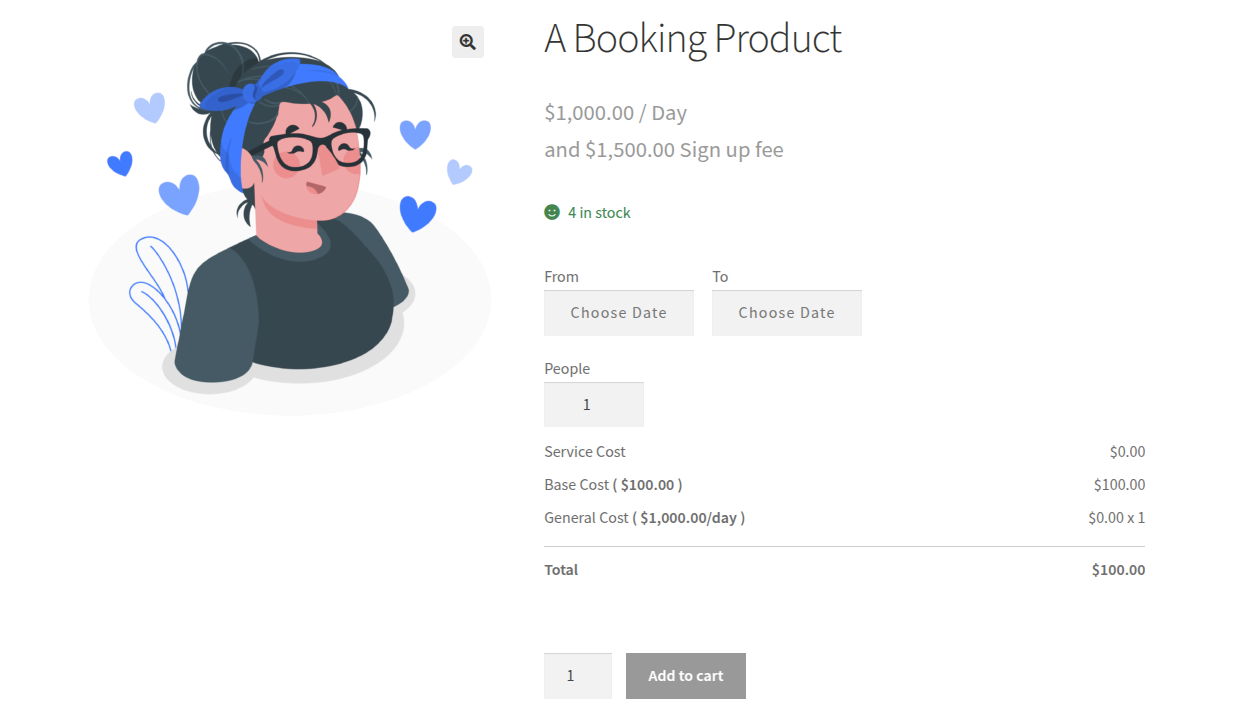The image size is (1237, 710).
Task: Click the Service Cost row label
Action: [x=585, y=452]
